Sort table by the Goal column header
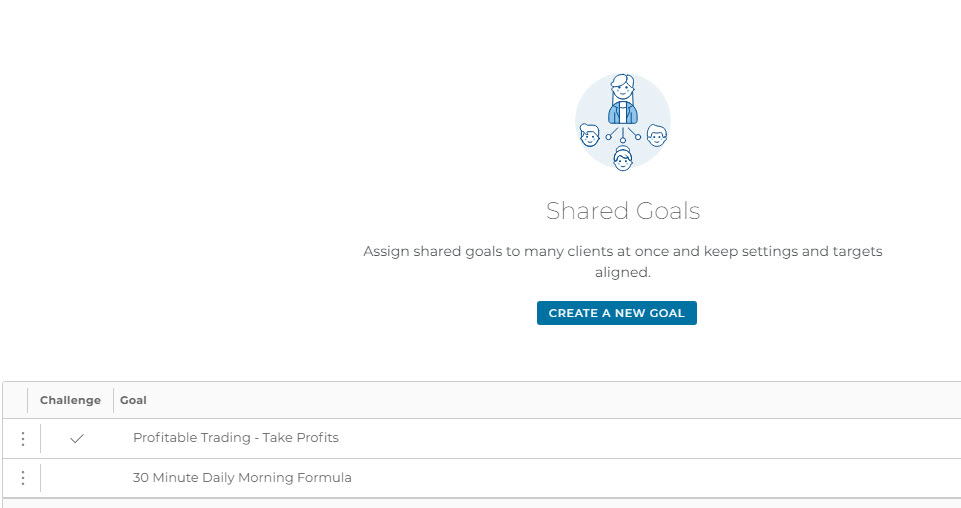This screenshot has height=508, width=961. coord(133,400)
